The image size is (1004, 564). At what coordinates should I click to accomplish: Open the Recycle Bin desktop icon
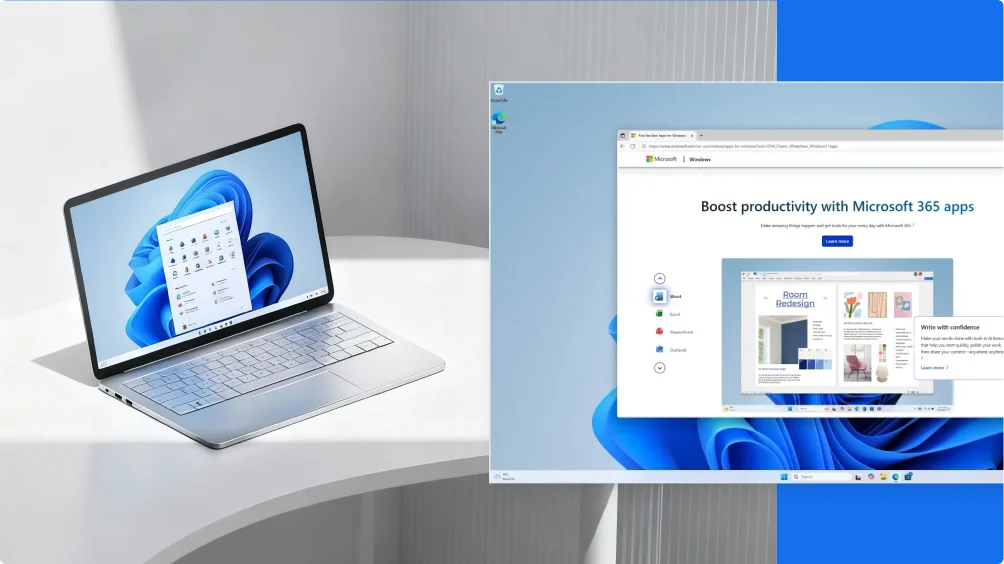click(499, 93)
